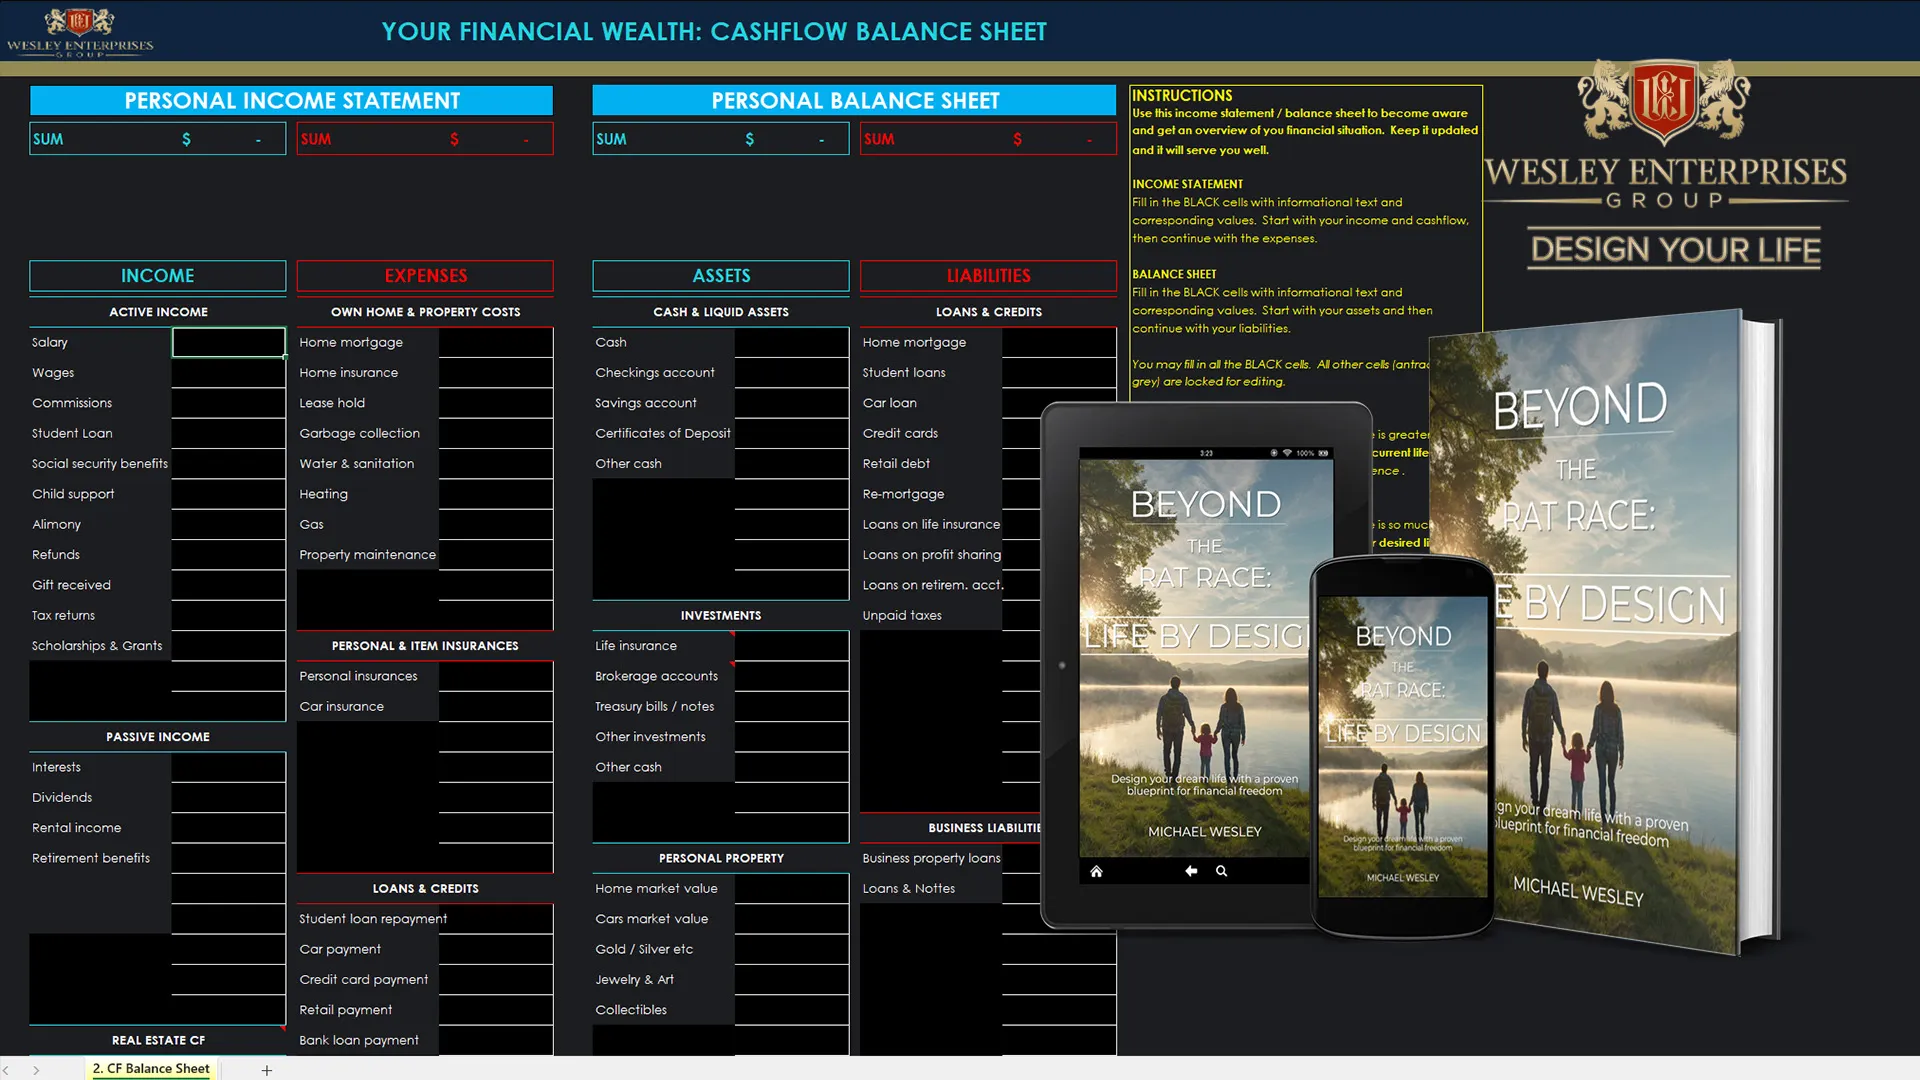Viewport: 1920px width, 1080px height.
Task: Click the next sheet navigation arrow
Action: (36, 1070)
